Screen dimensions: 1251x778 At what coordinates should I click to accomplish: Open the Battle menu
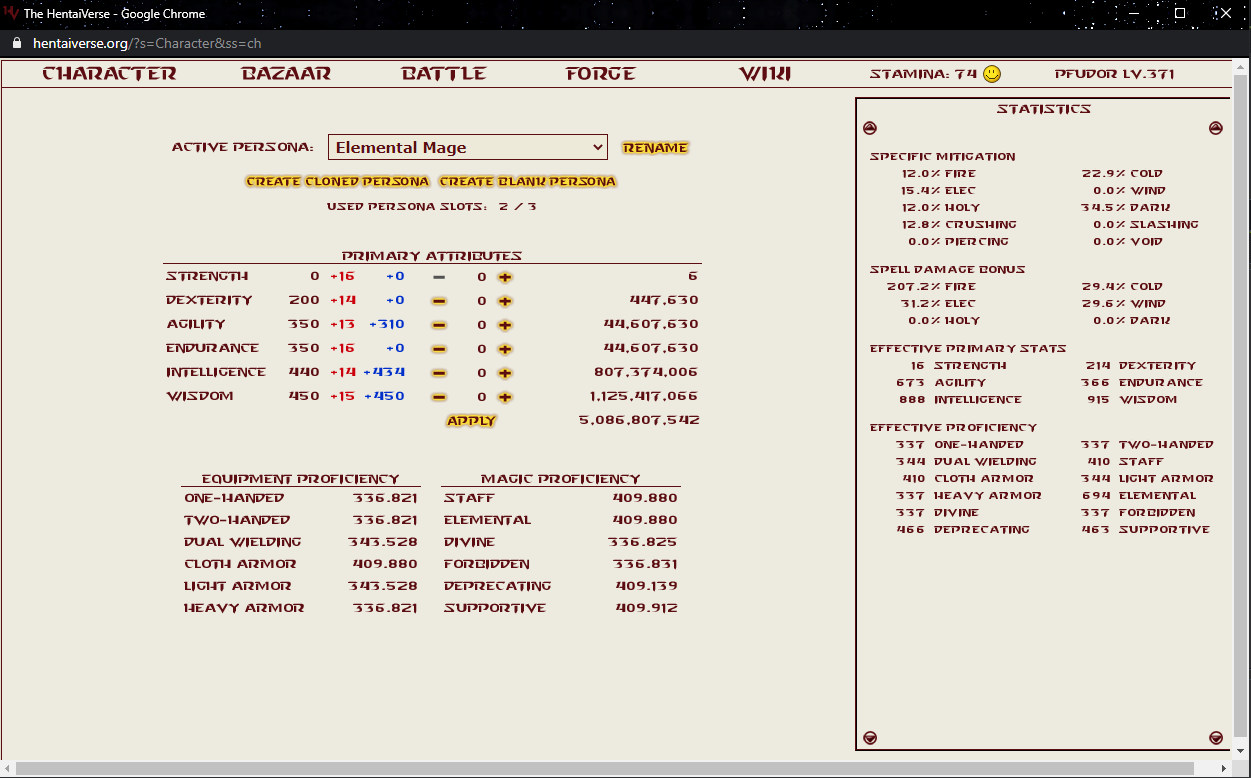tap(443, 74)
